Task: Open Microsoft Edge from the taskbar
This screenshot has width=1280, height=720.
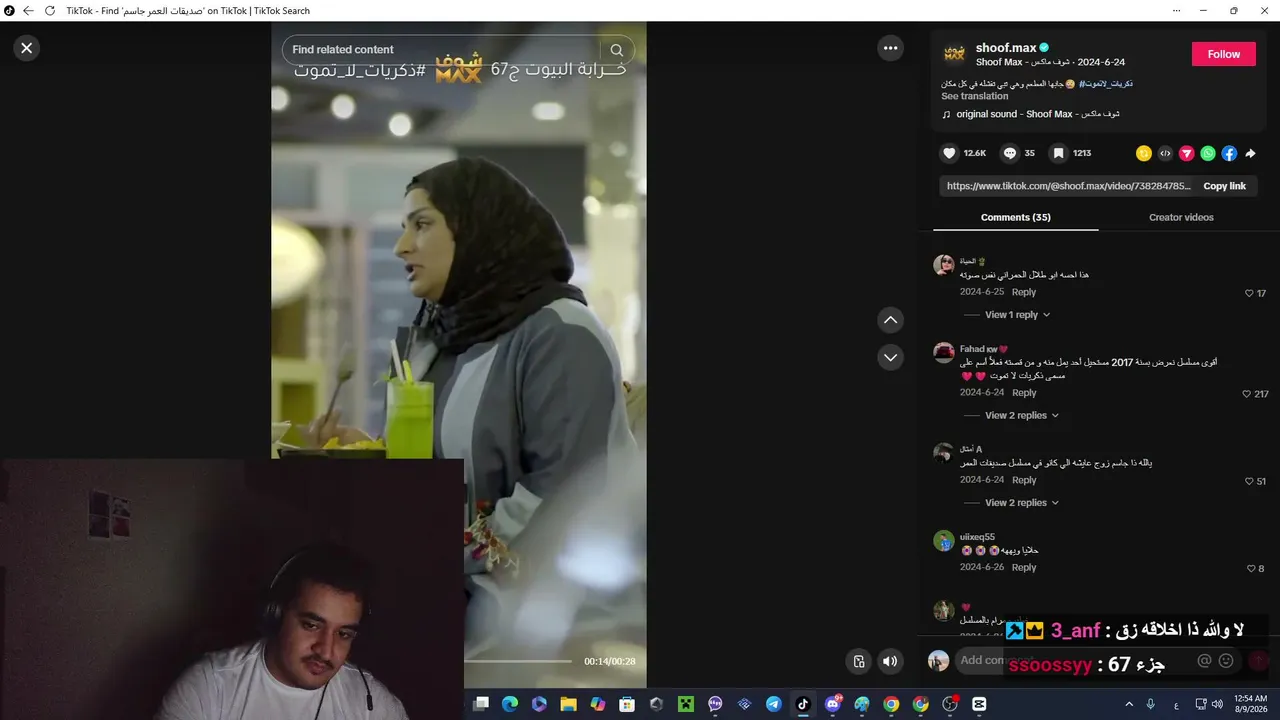Action: tap(510, 704)
